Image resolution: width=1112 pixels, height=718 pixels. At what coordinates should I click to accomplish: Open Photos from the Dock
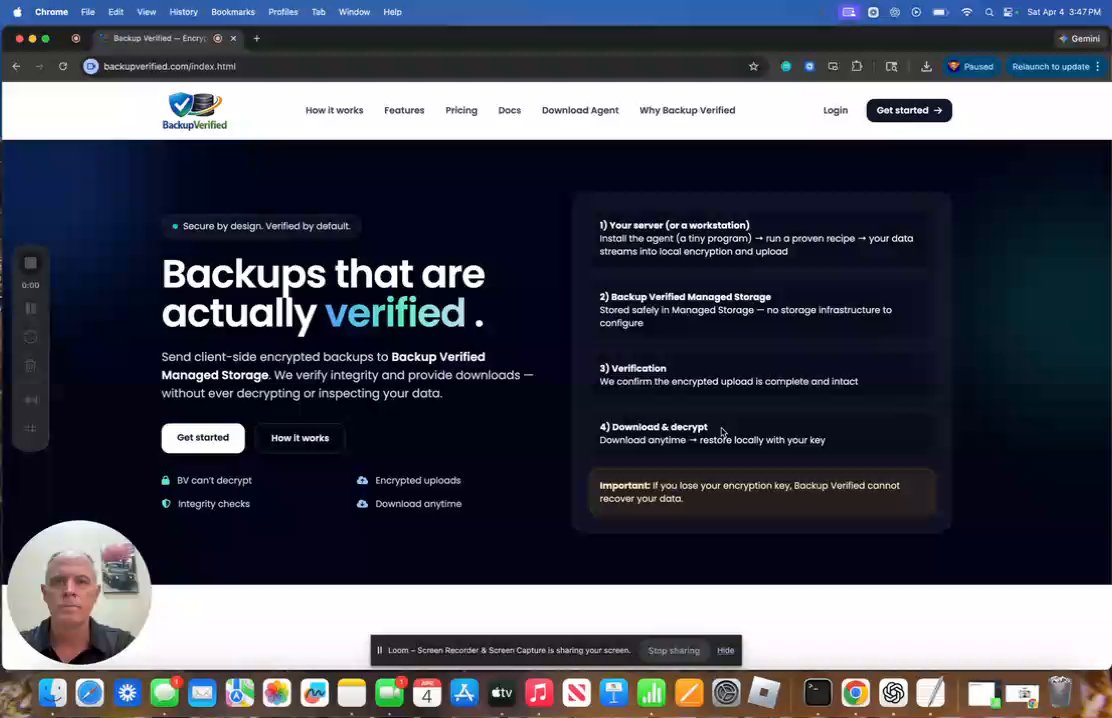pos(277,692)
